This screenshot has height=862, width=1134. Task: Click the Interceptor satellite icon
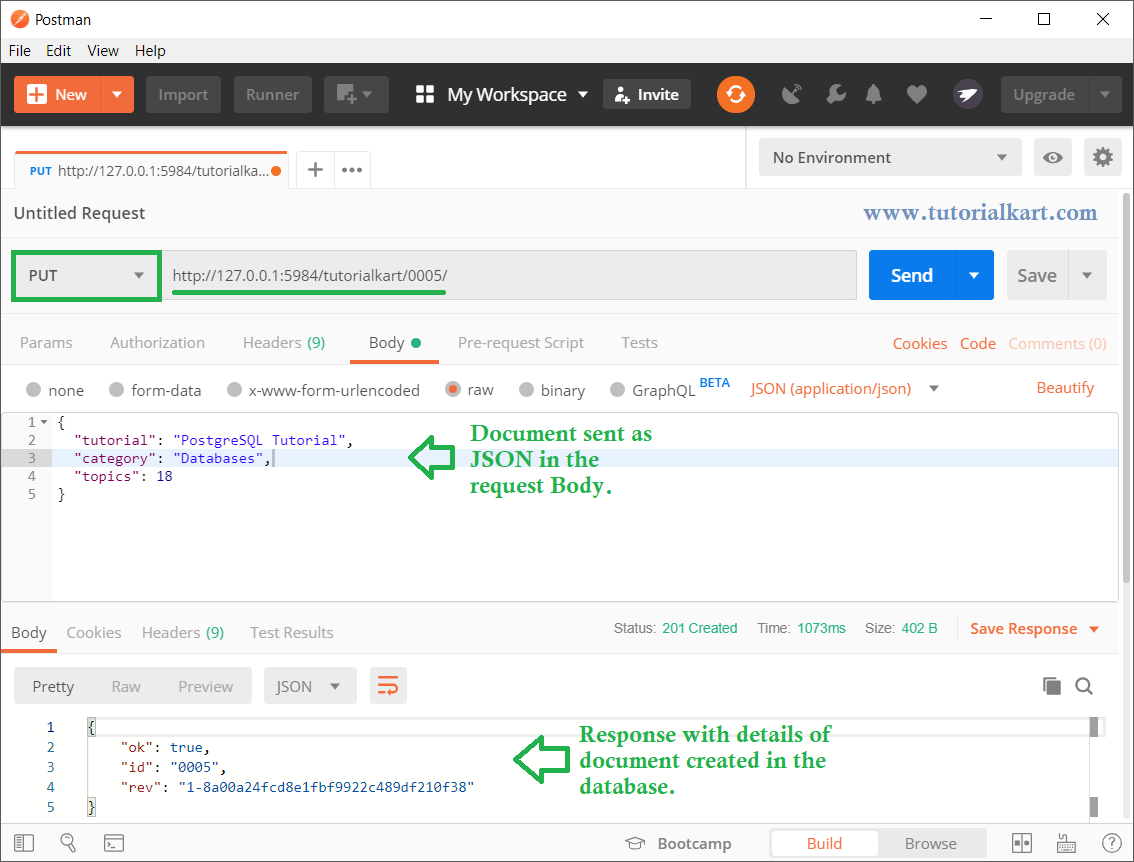coord(792,94)
